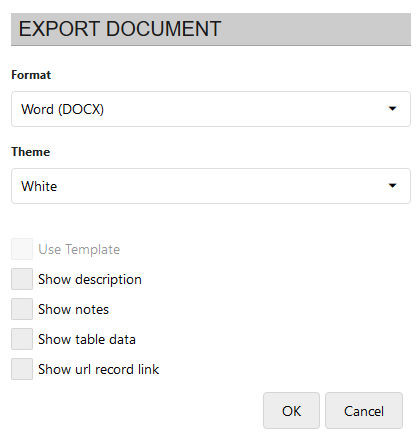Click the arrow icon of the Format combo box
420x438 pixels.
[392, 109]
